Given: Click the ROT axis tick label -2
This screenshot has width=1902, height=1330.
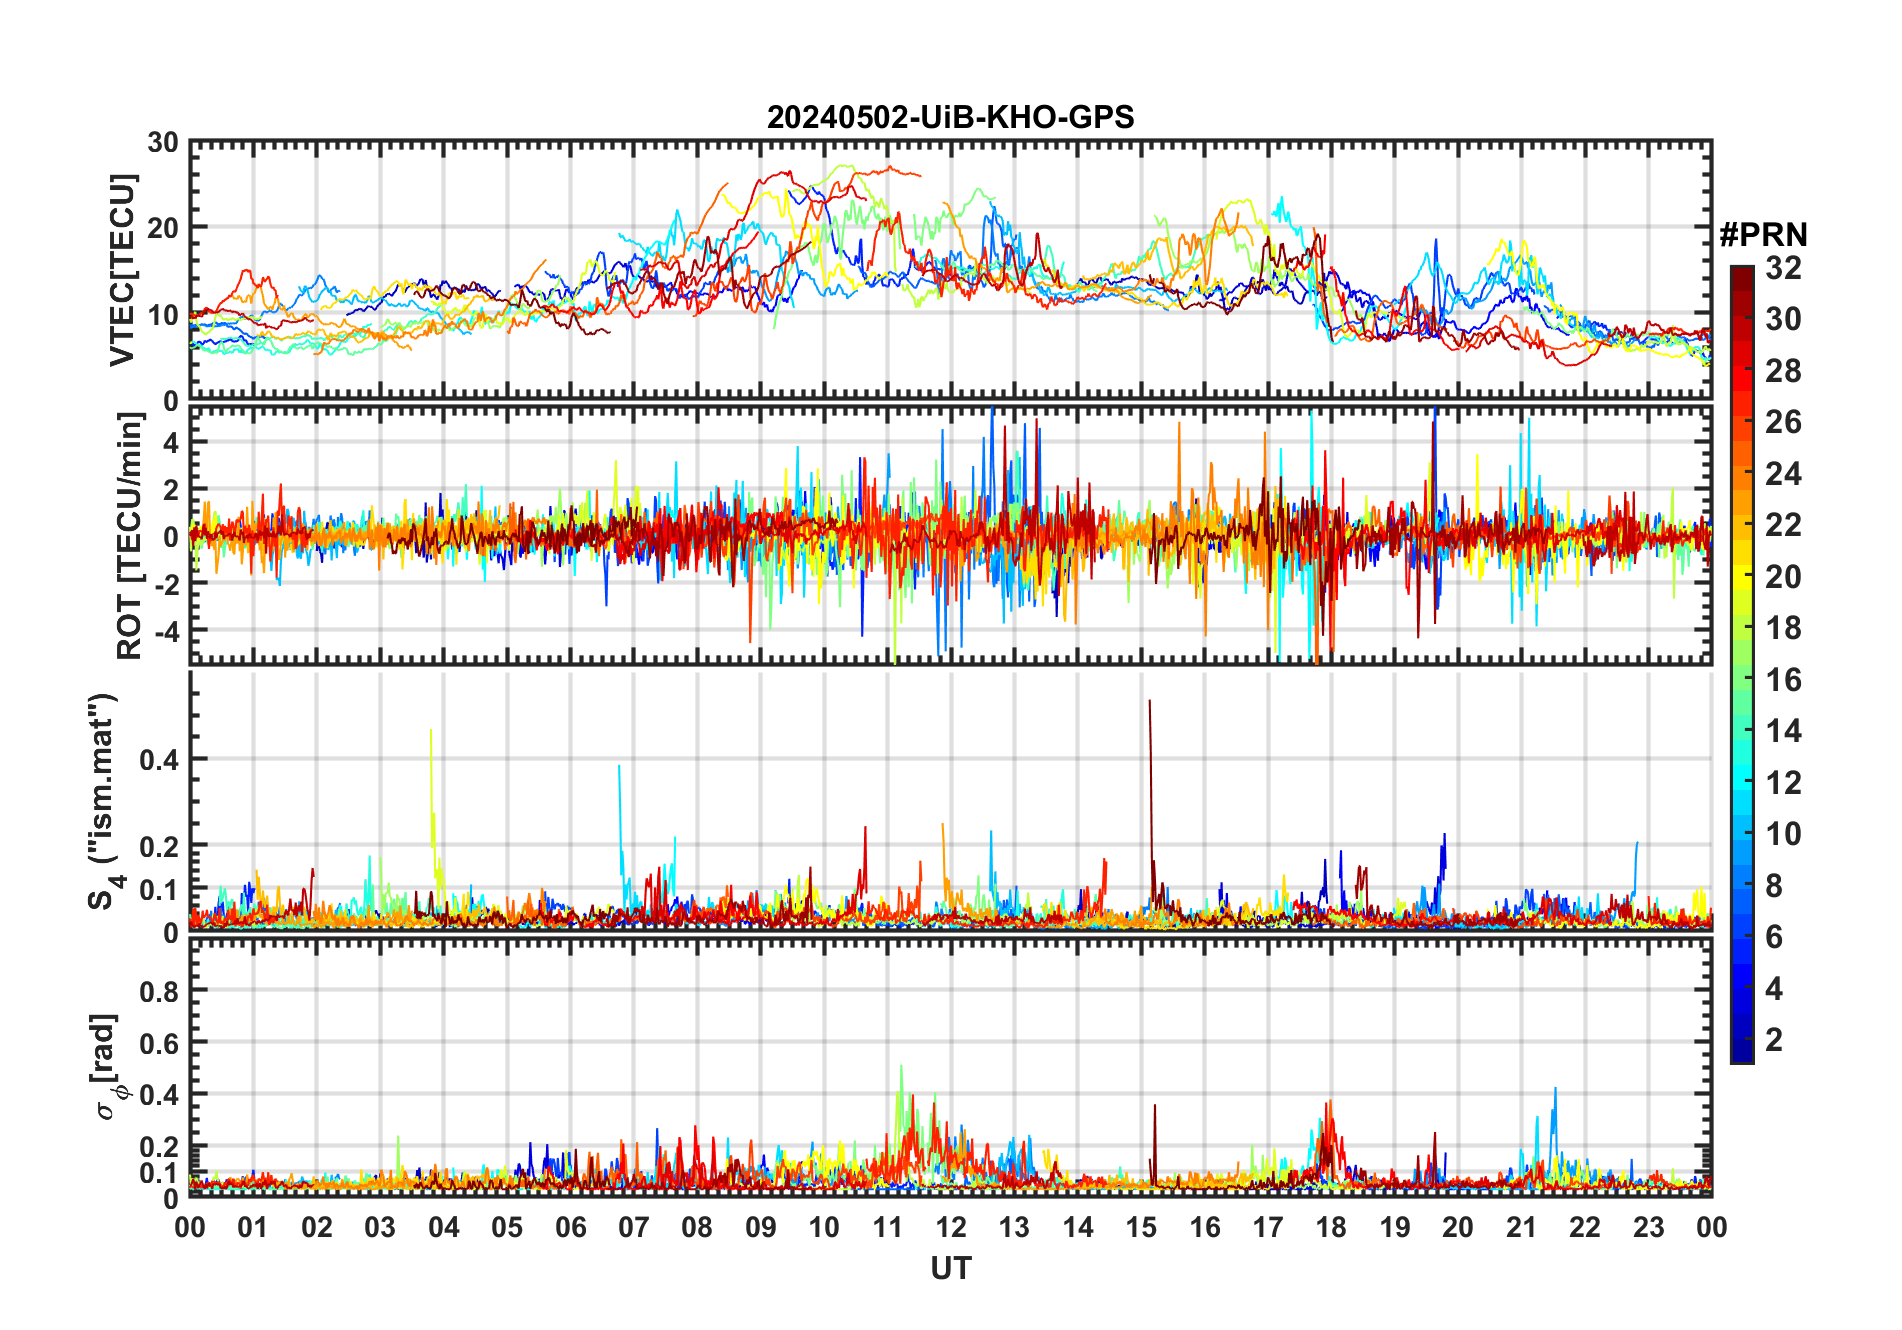Looking at the screenshot, I should pos(166,584).
